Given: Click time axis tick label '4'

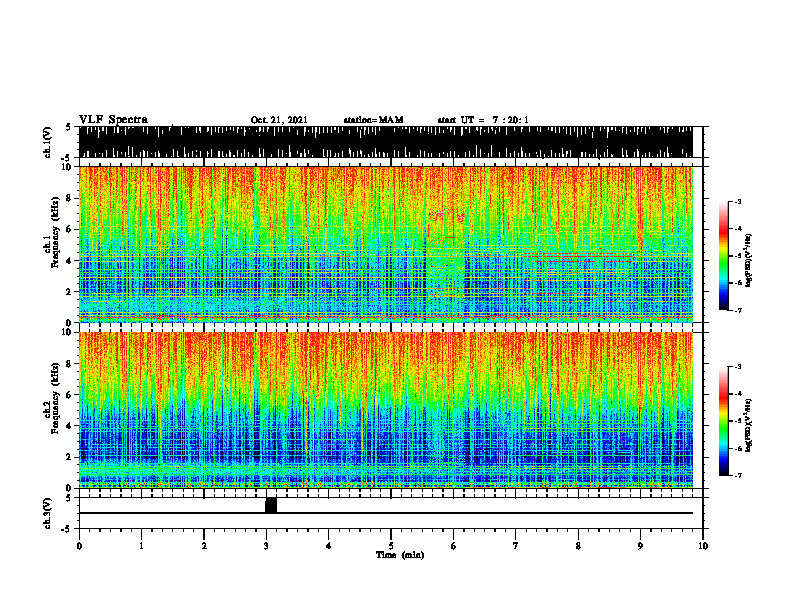Looking at the screenshot, I should point(328,546).
